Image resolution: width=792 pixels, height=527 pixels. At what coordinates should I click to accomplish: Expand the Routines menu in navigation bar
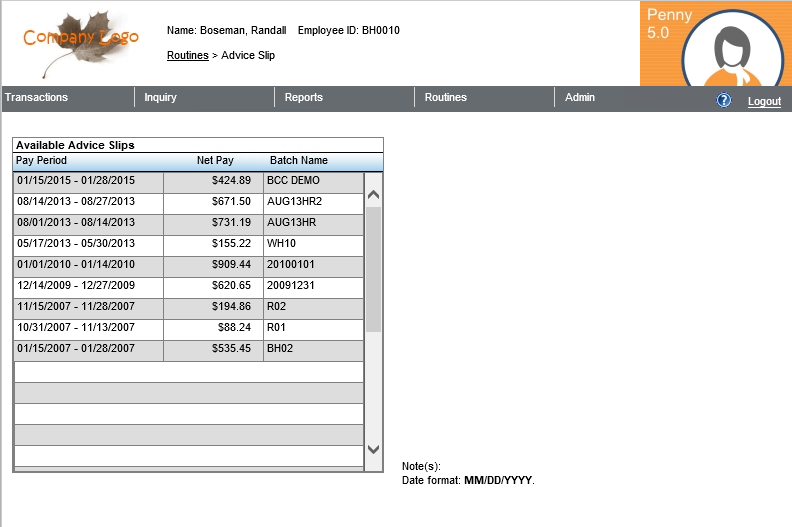point(445,98)
